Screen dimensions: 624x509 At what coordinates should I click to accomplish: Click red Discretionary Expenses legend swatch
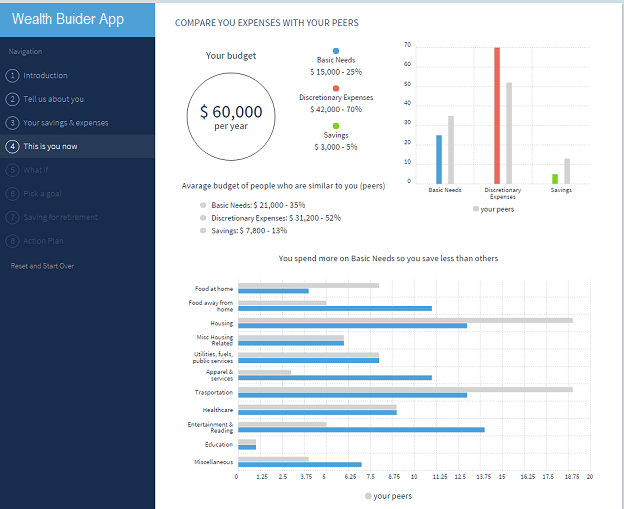pyautogui.click(x=336, y=88)
